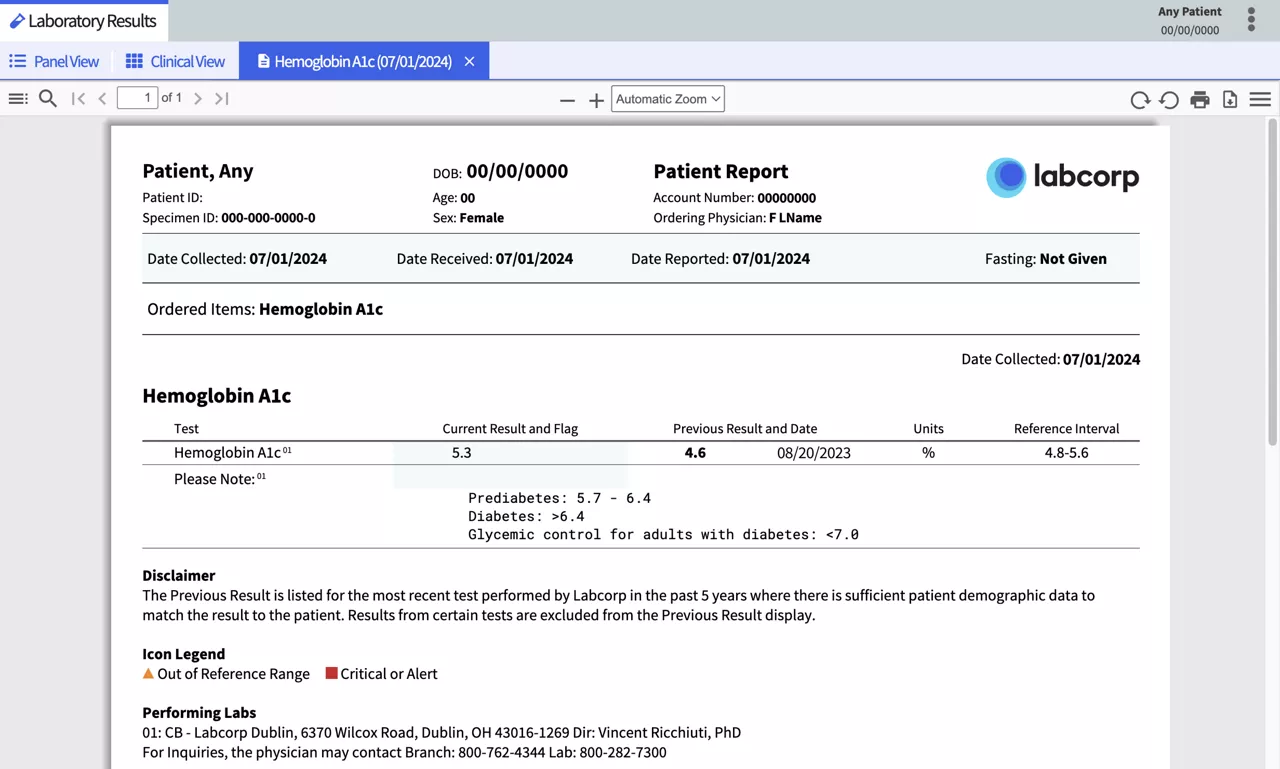The image size is (1280, 769).
Task: Print the Hemoglobin A1c report
Action: 1199,99
